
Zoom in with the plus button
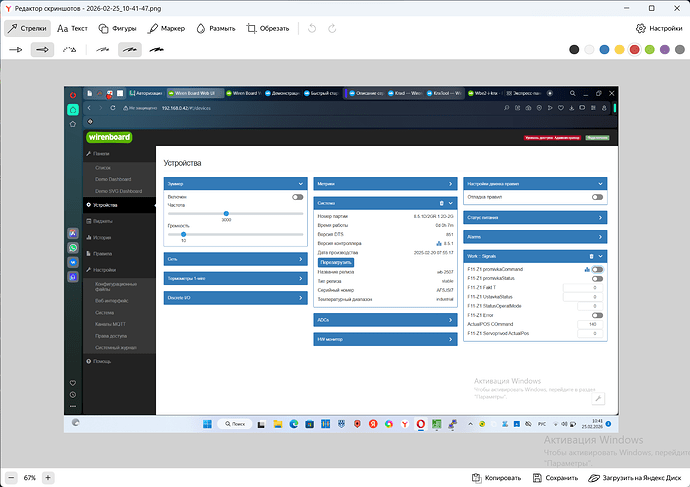coord(48,478)
